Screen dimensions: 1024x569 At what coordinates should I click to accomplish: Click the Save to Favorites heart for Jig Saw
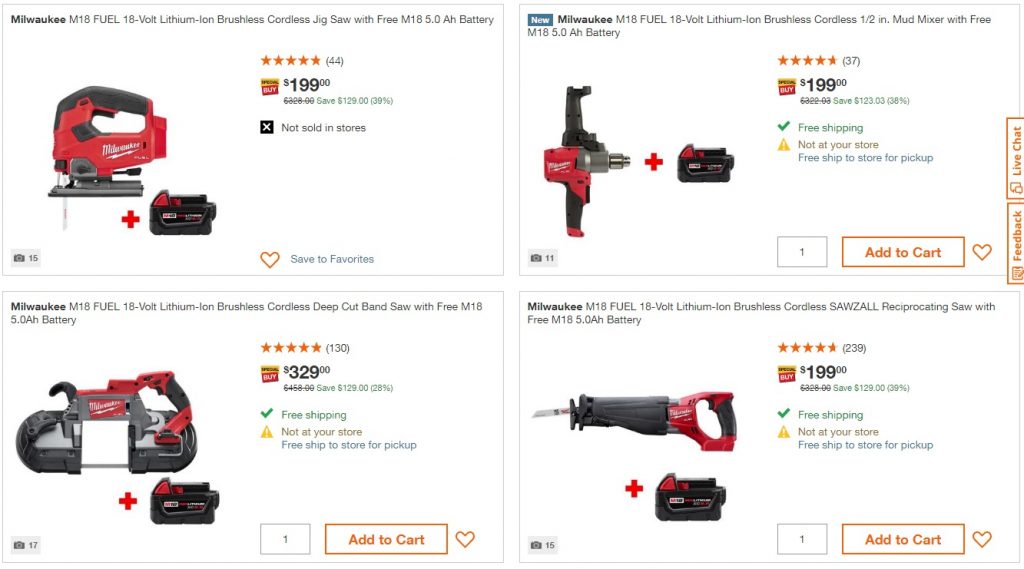click(x=270, y=259)
